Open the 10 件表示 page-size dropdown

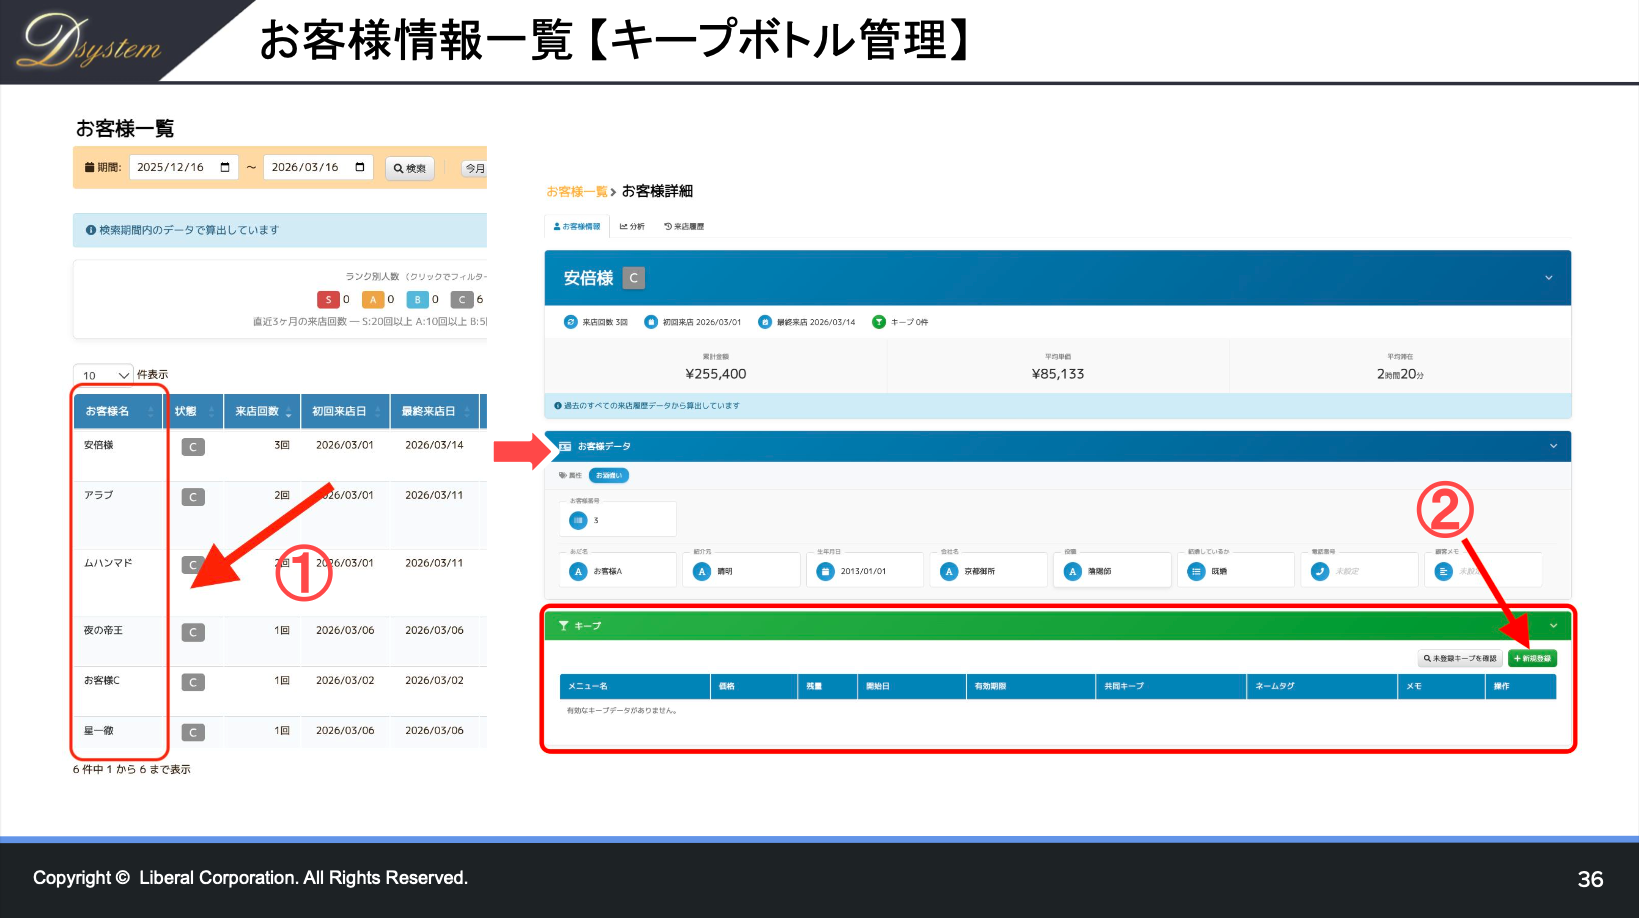coord(103,375)
